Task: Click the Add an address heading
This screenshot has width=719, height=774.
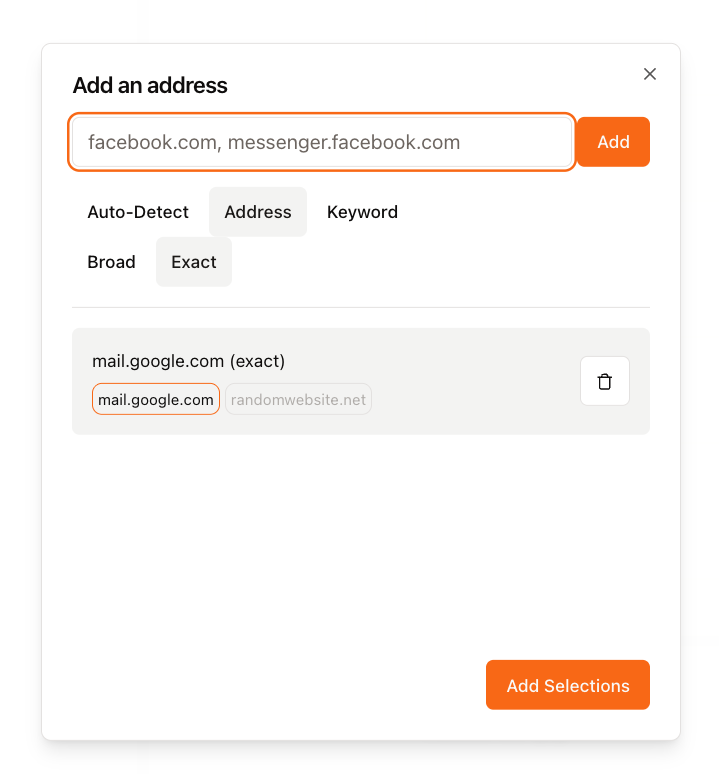Action: [x=150, y=86]
